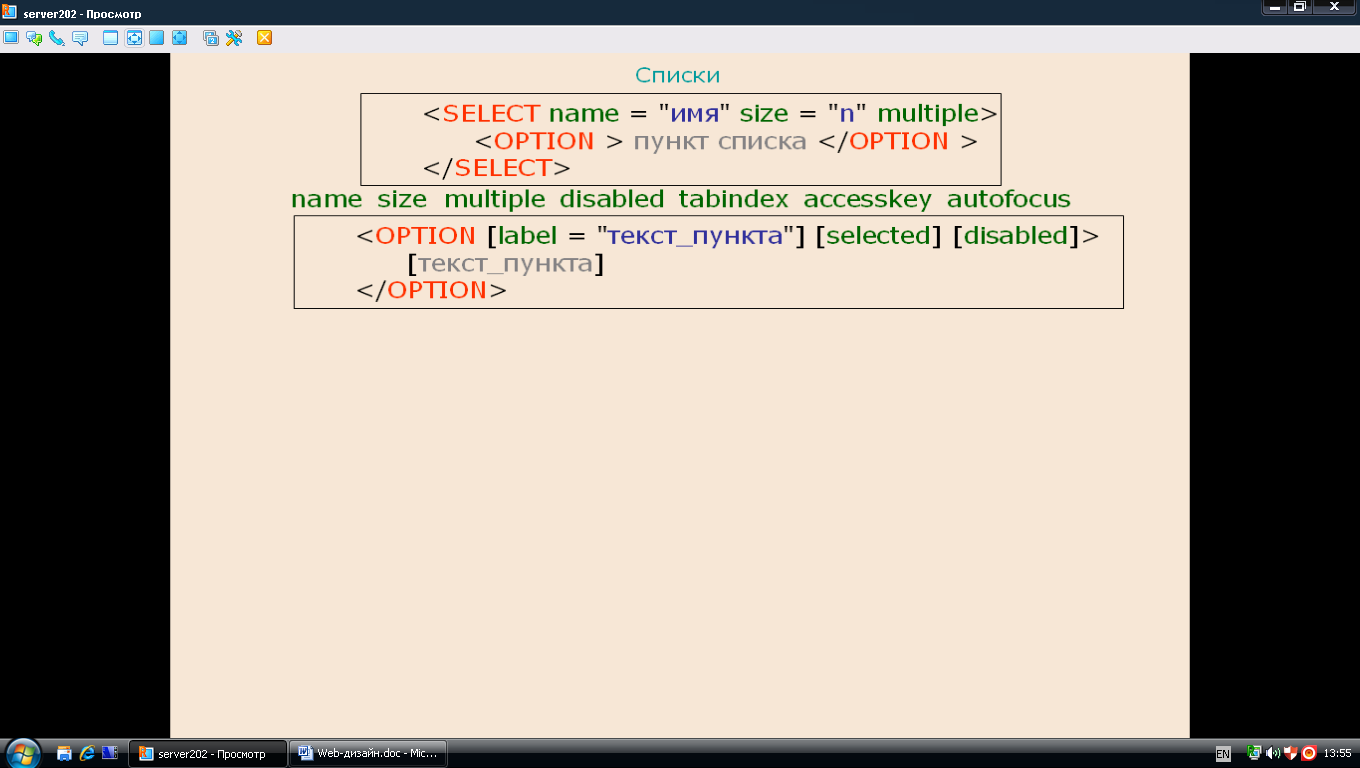Click the grey [текст_пункта] bracketed text
1360x768 pixels.
(x=505, y=263)
